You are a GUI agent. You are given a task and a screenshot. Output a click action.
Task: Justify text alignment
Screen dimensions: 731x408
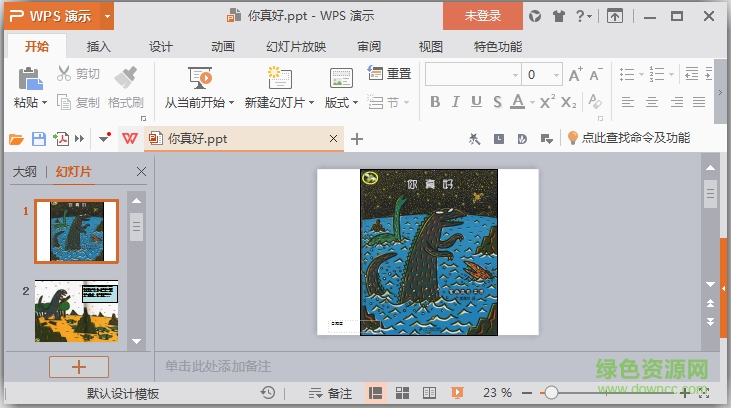coord(699,102)
